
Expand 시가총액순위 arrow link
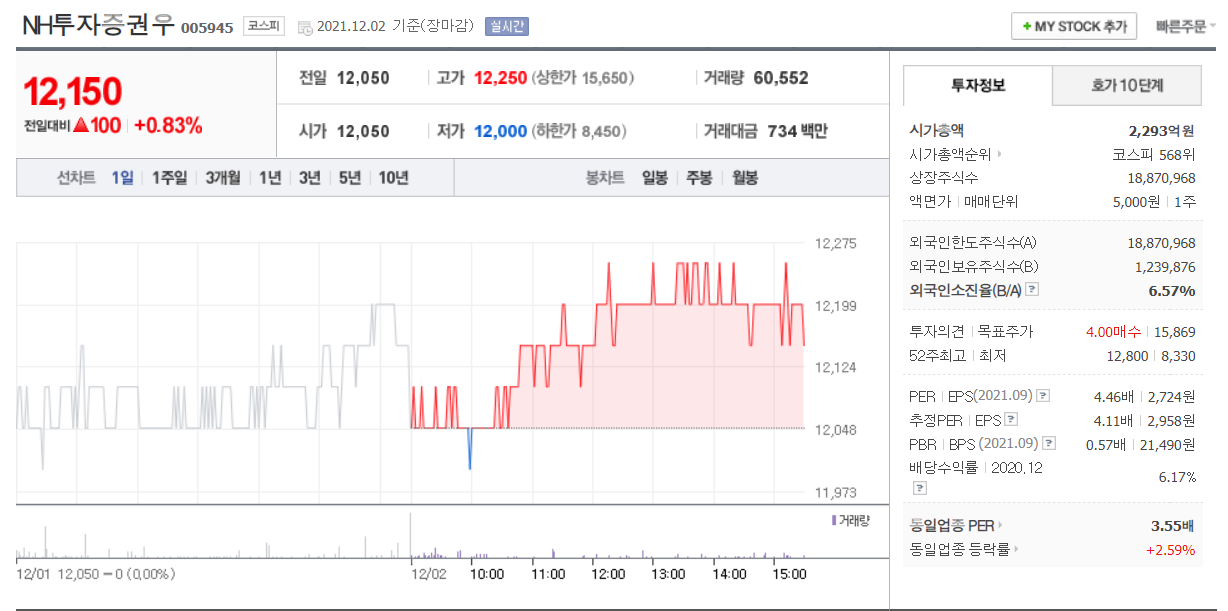998,155
